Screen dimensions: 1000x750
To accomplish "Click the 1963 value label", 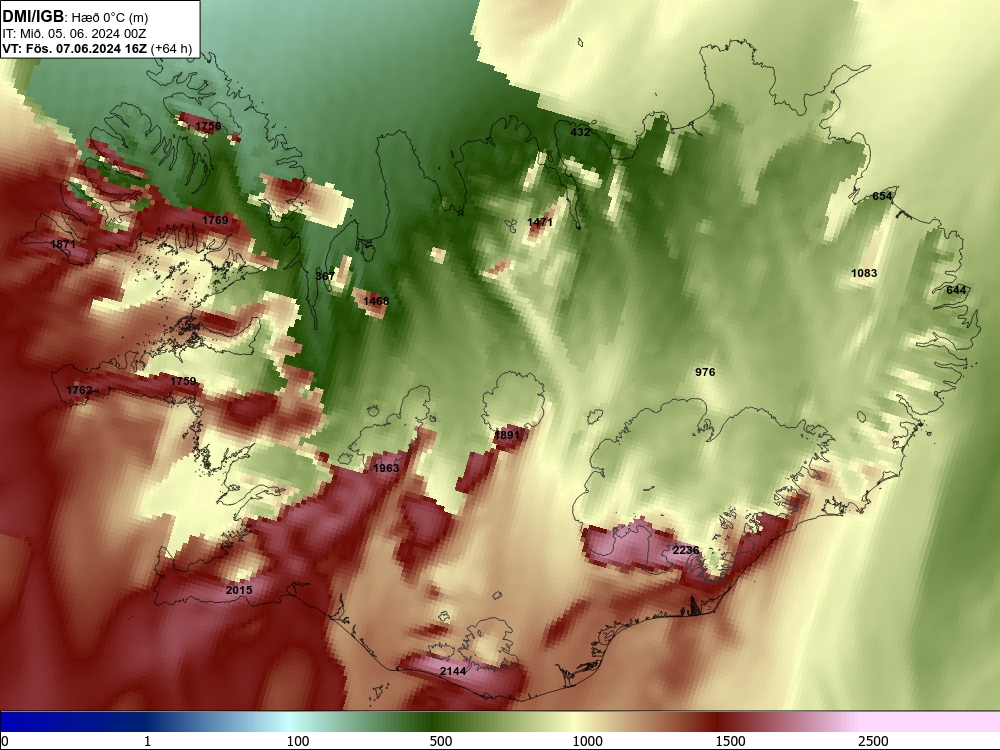I will pyautogui.click(x=385, y=468).
